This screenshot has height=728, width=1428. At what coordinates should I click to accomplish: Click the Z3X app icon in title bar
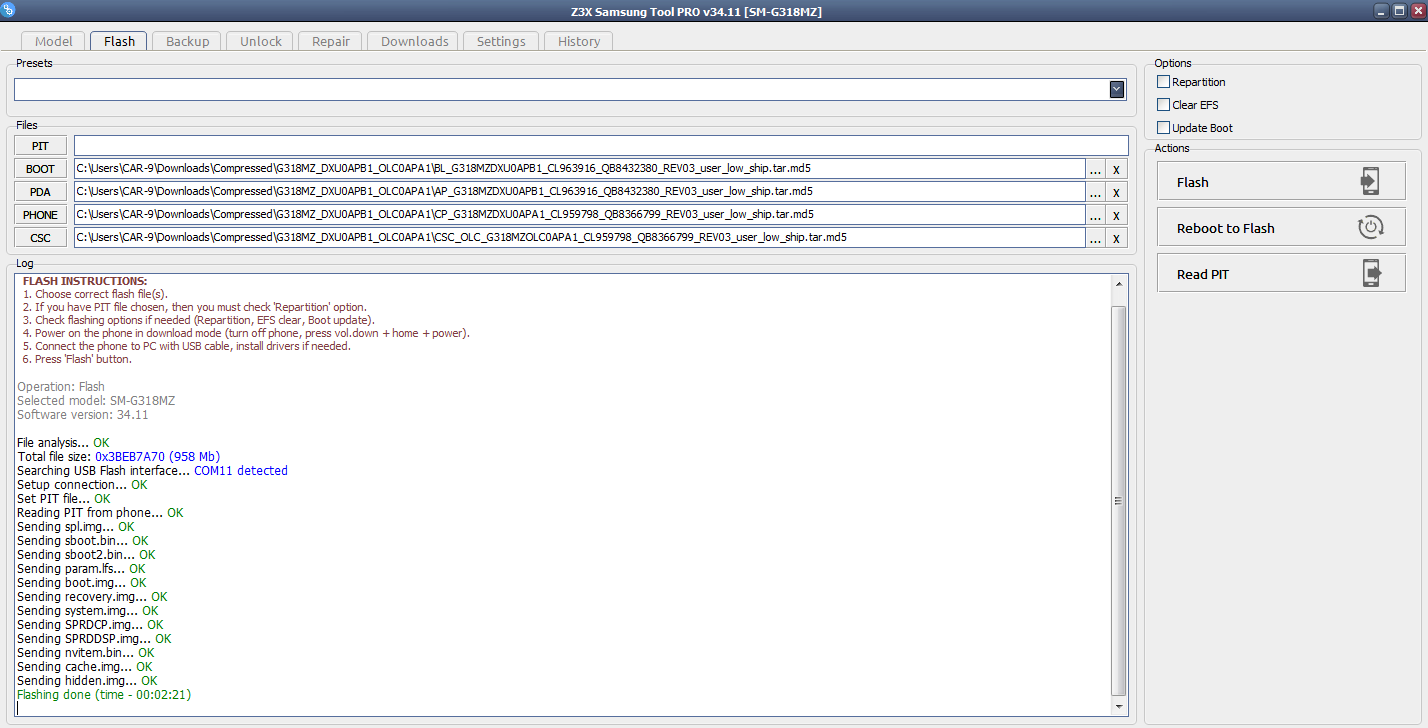(9, 10)
